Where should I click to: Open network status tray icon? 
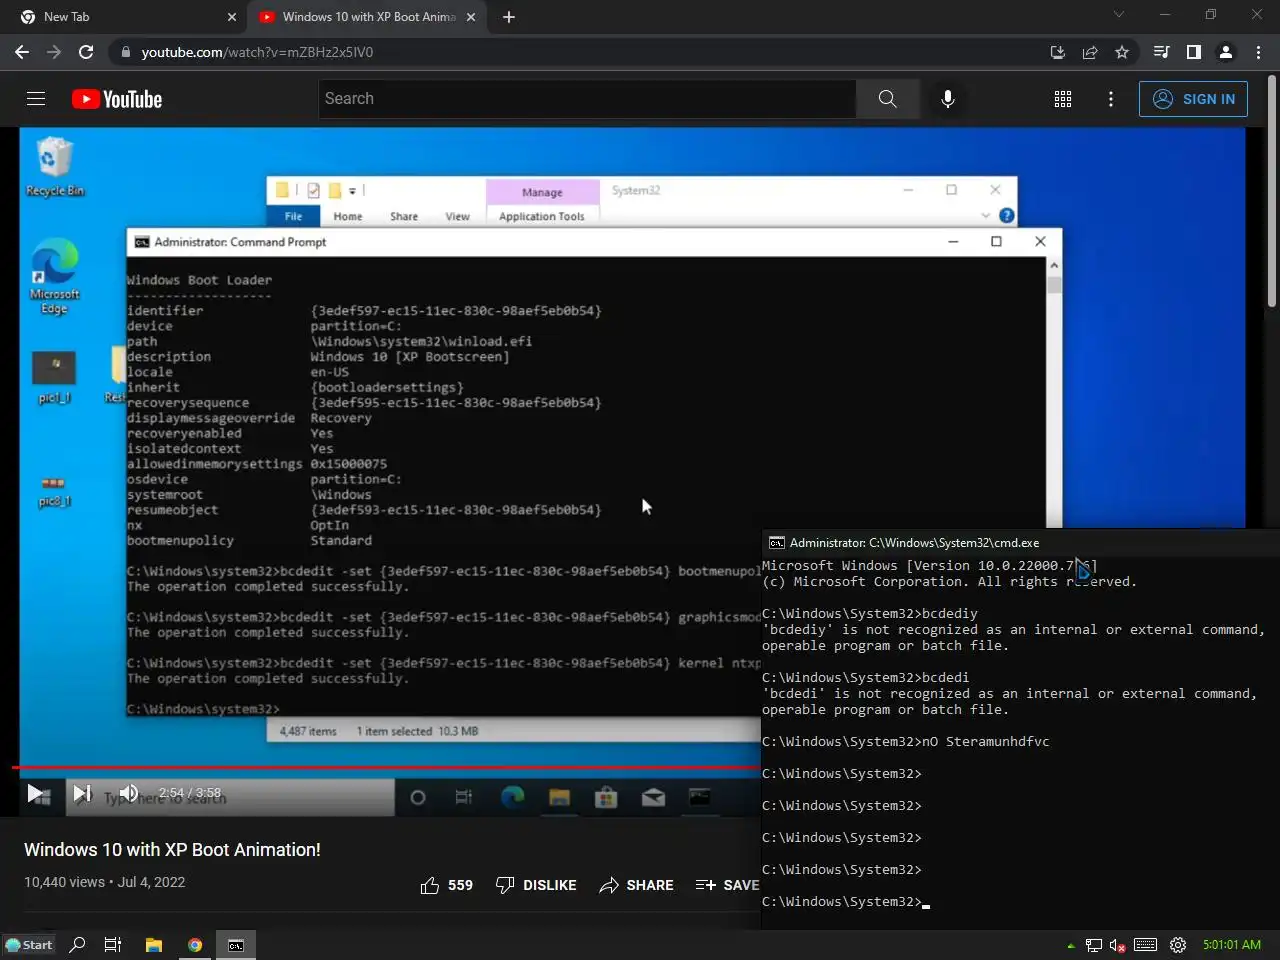1094,946
